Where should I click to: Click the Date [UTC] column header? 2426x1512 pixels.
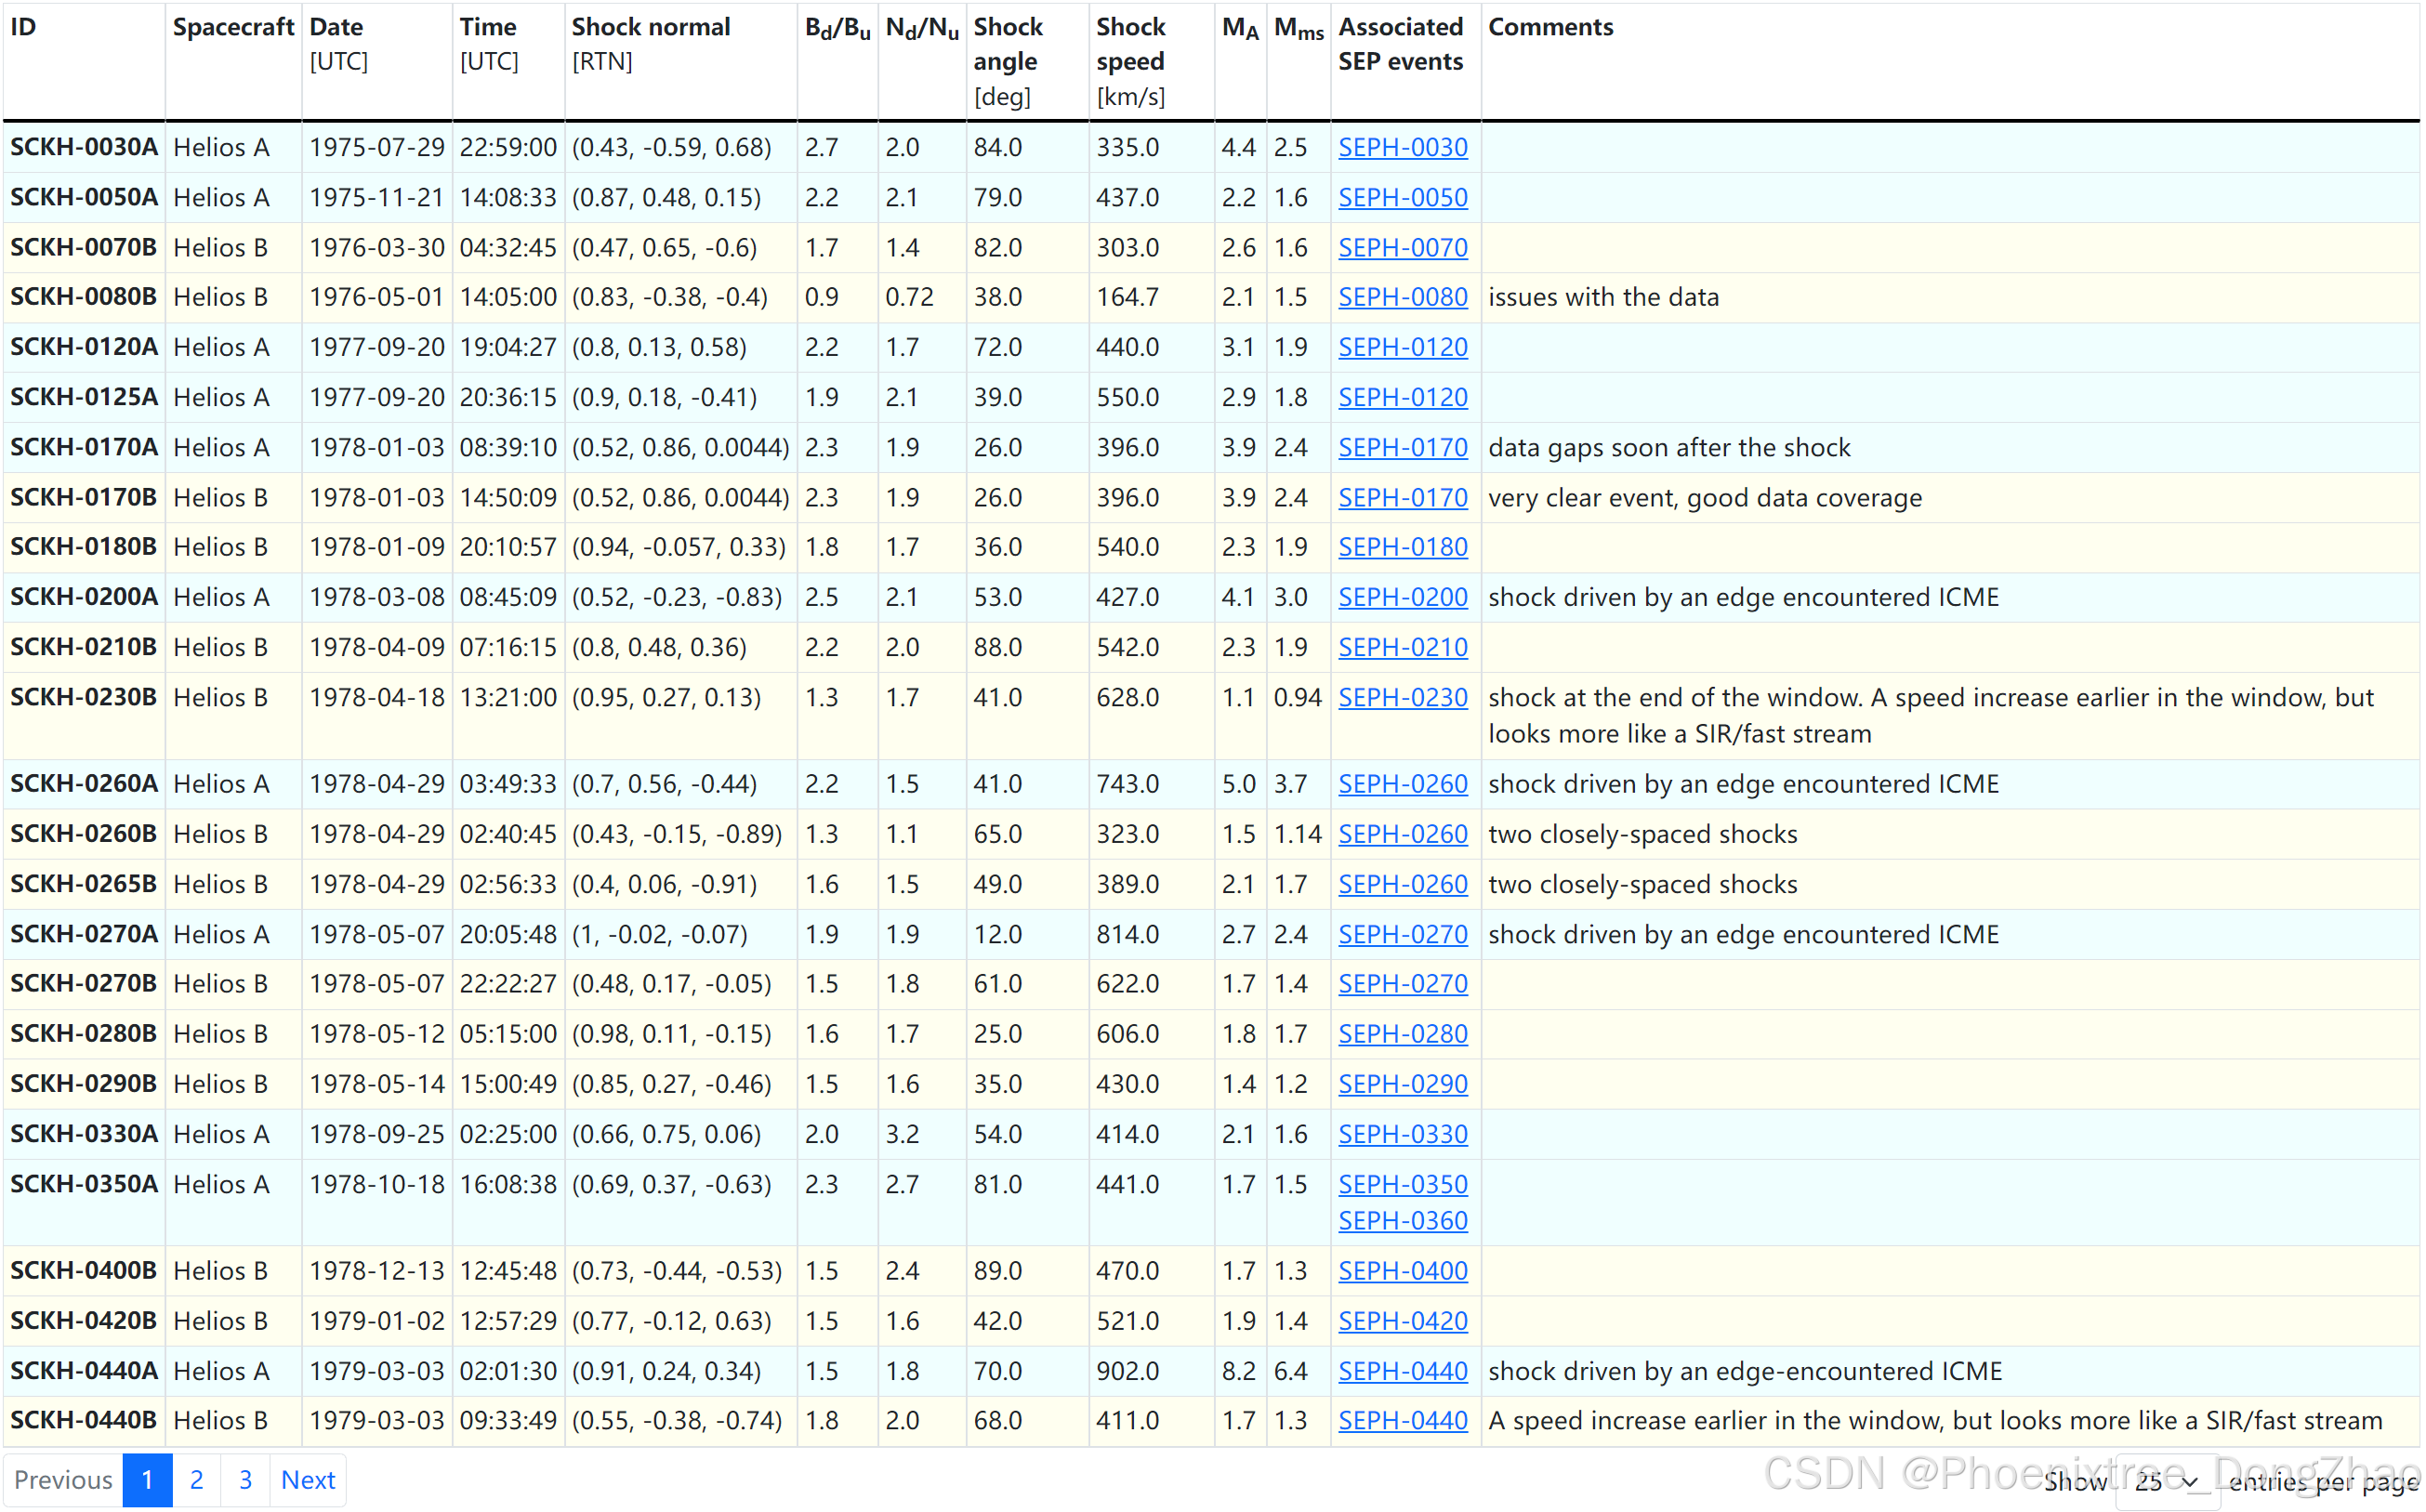(x=337, y=27)
